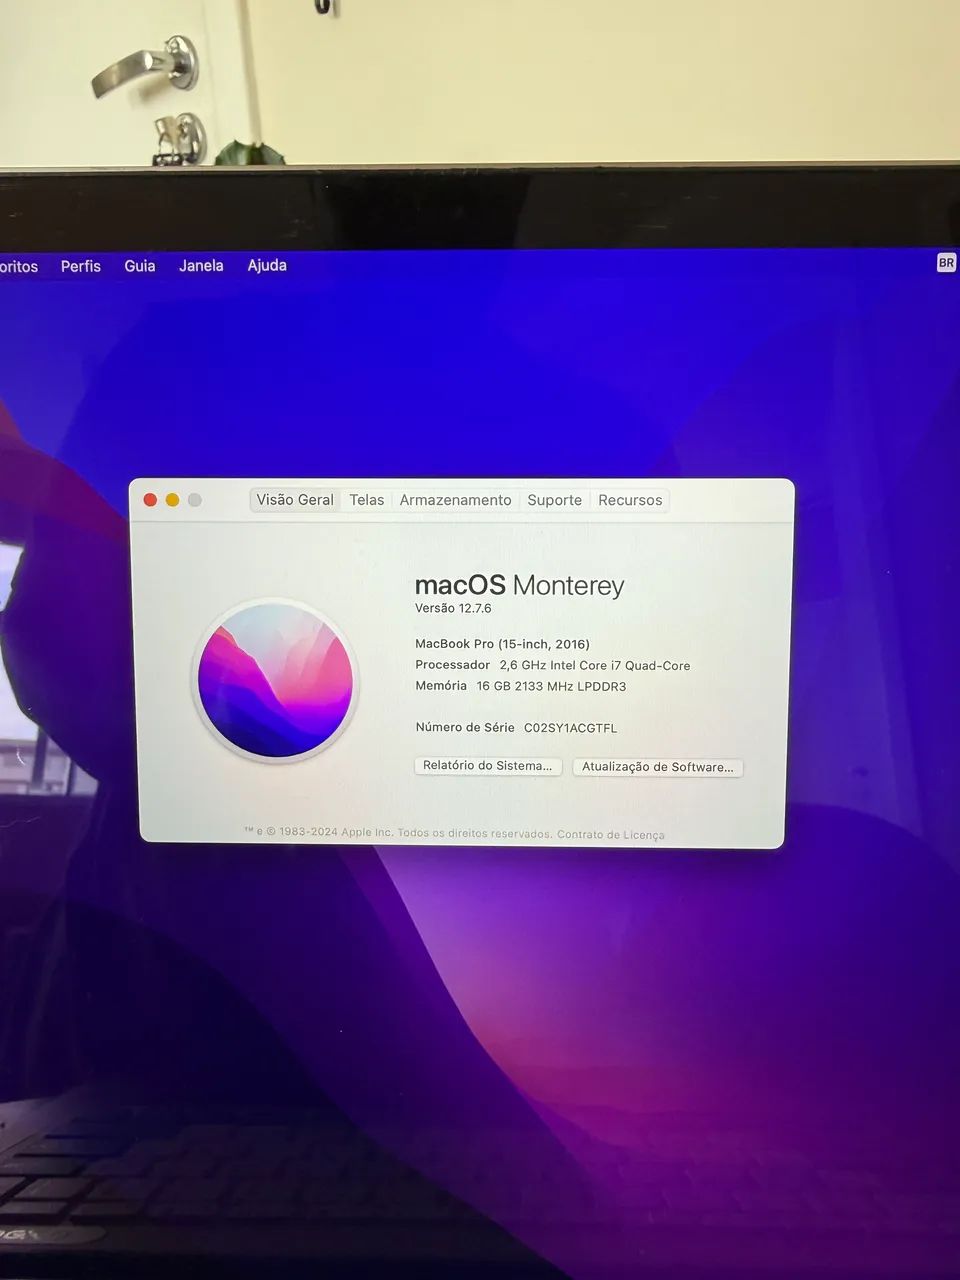Select the serial number C02SY1ACGTFL
The width and height of the screenshot is (960, 1280).
(570, 728)
